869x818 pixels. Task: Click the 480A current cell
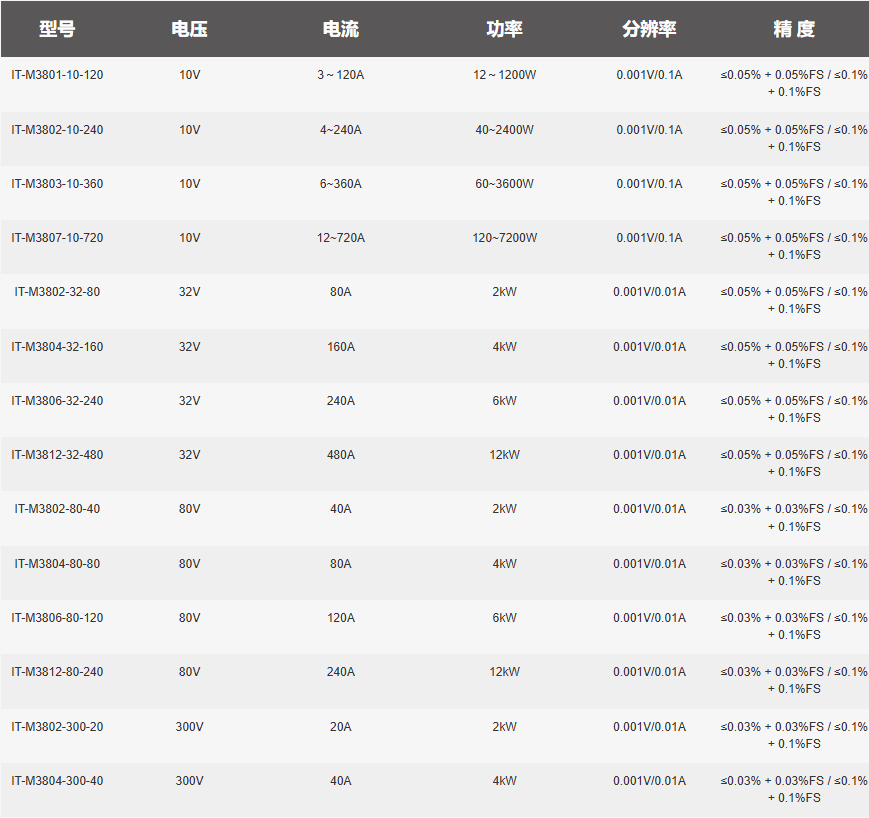(x=341, y=454)
